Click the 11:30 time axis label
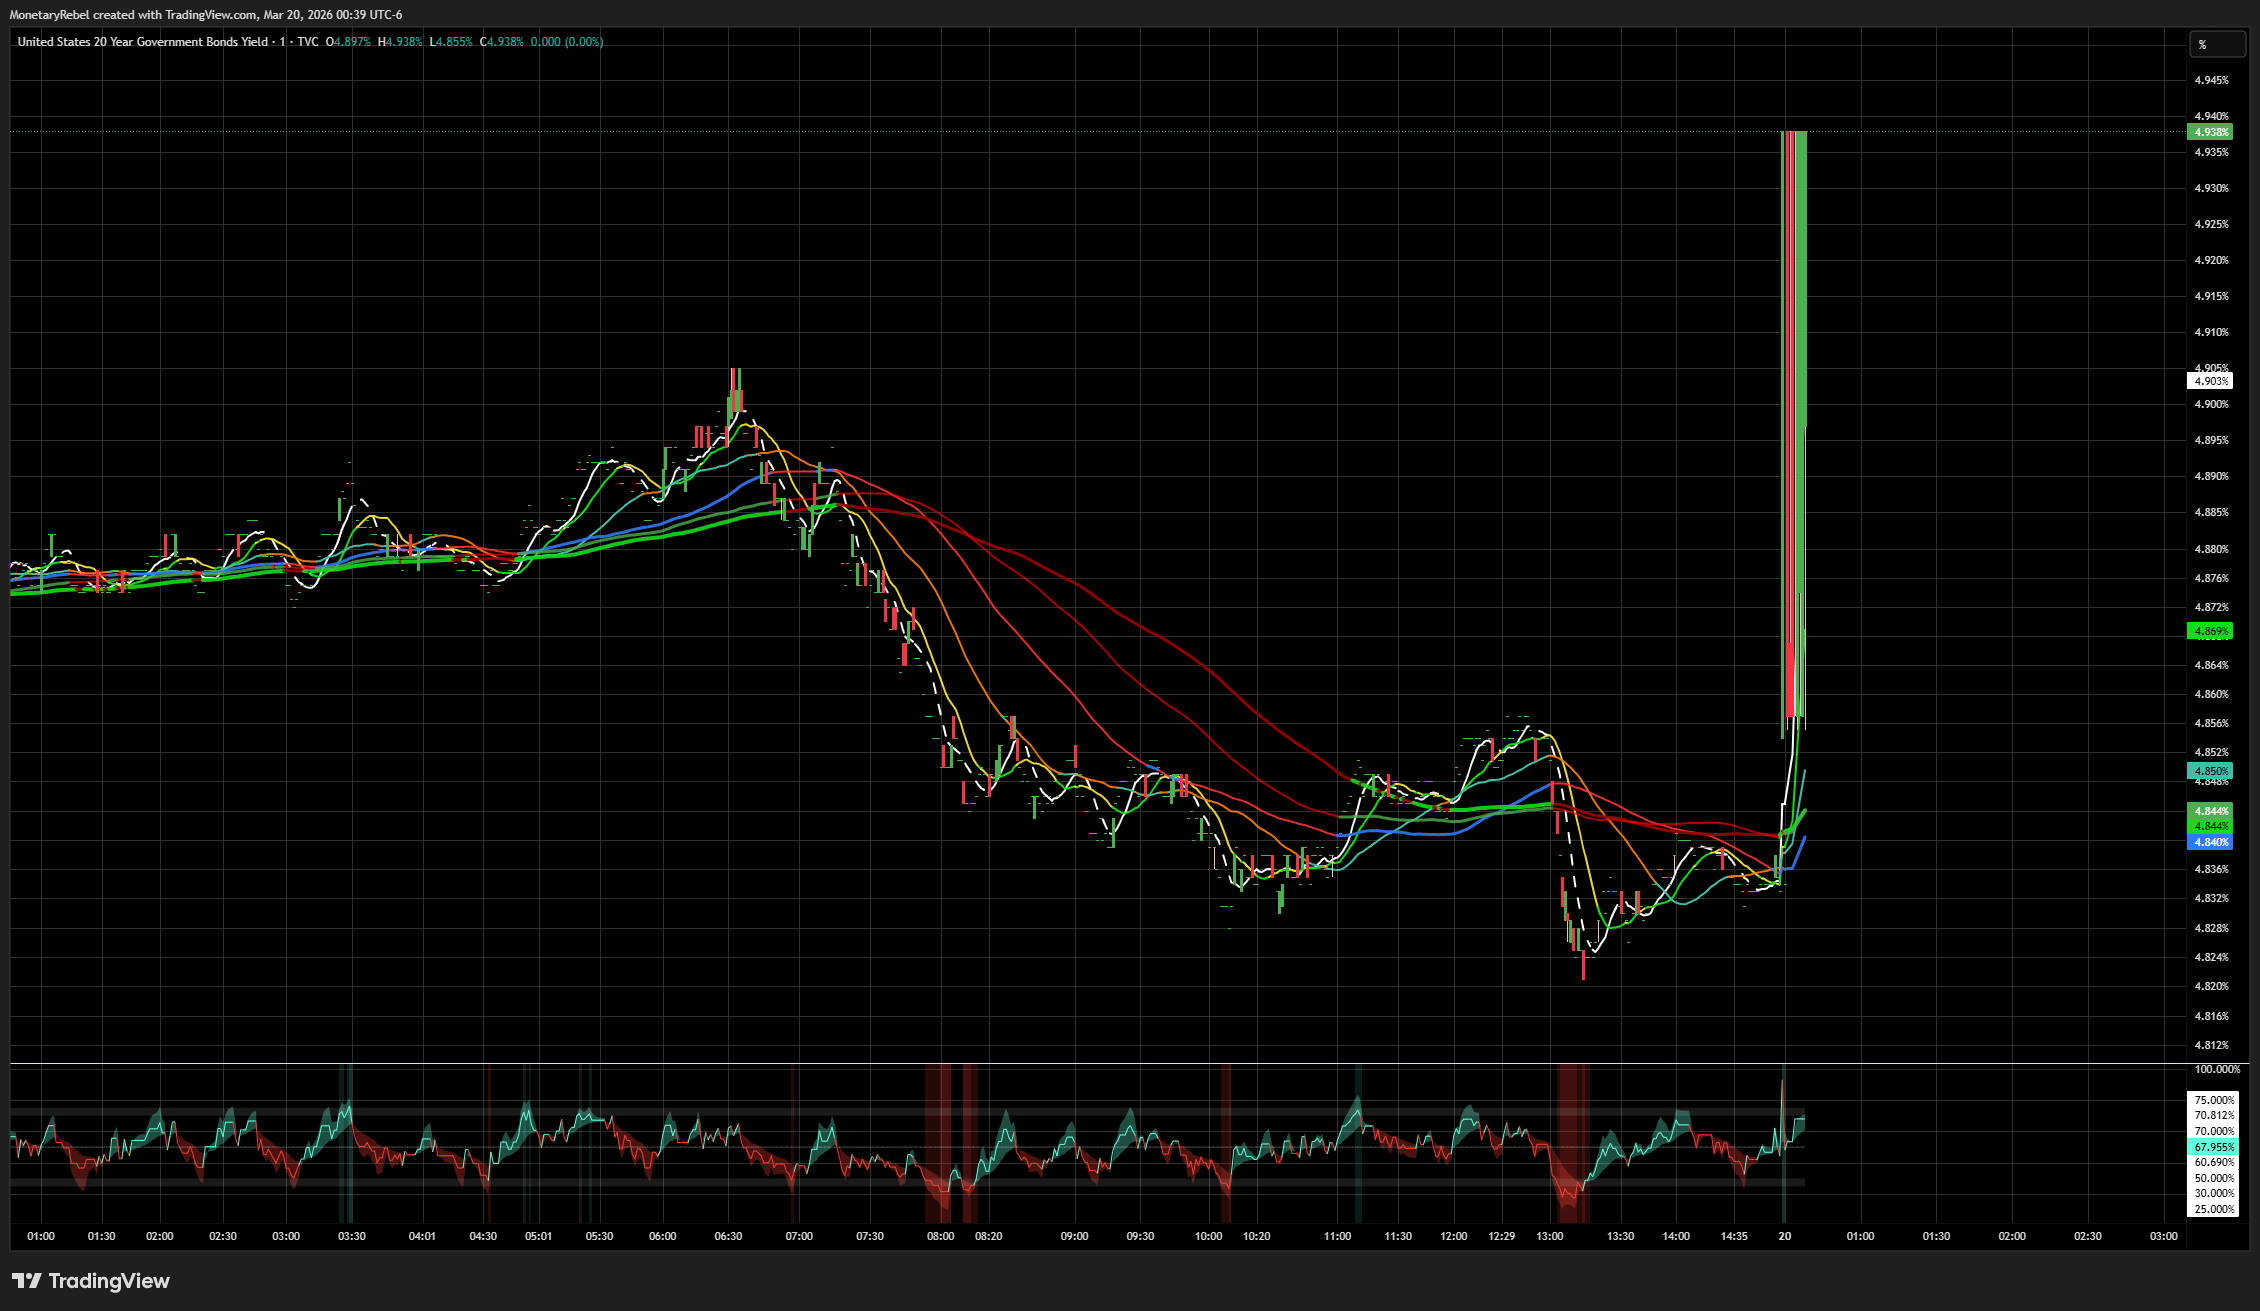 point(1398,1236)
